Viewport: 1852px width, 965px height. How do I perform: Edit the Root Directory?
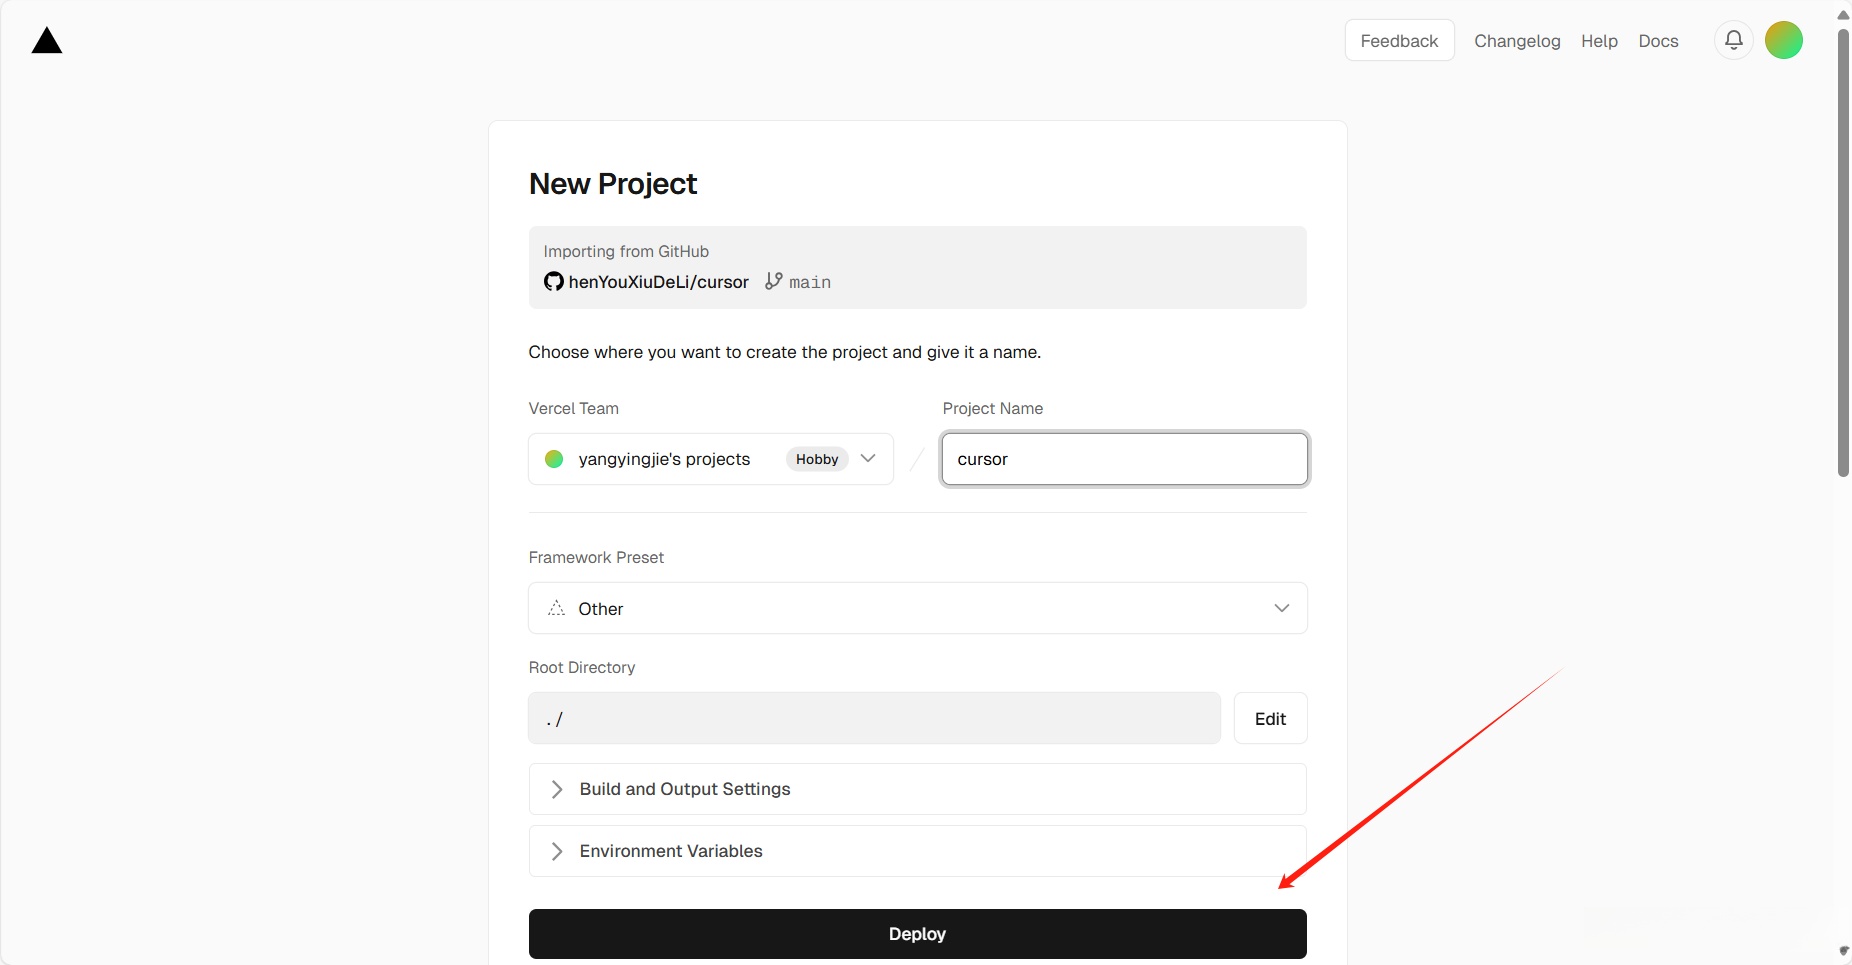[1270, 719]
